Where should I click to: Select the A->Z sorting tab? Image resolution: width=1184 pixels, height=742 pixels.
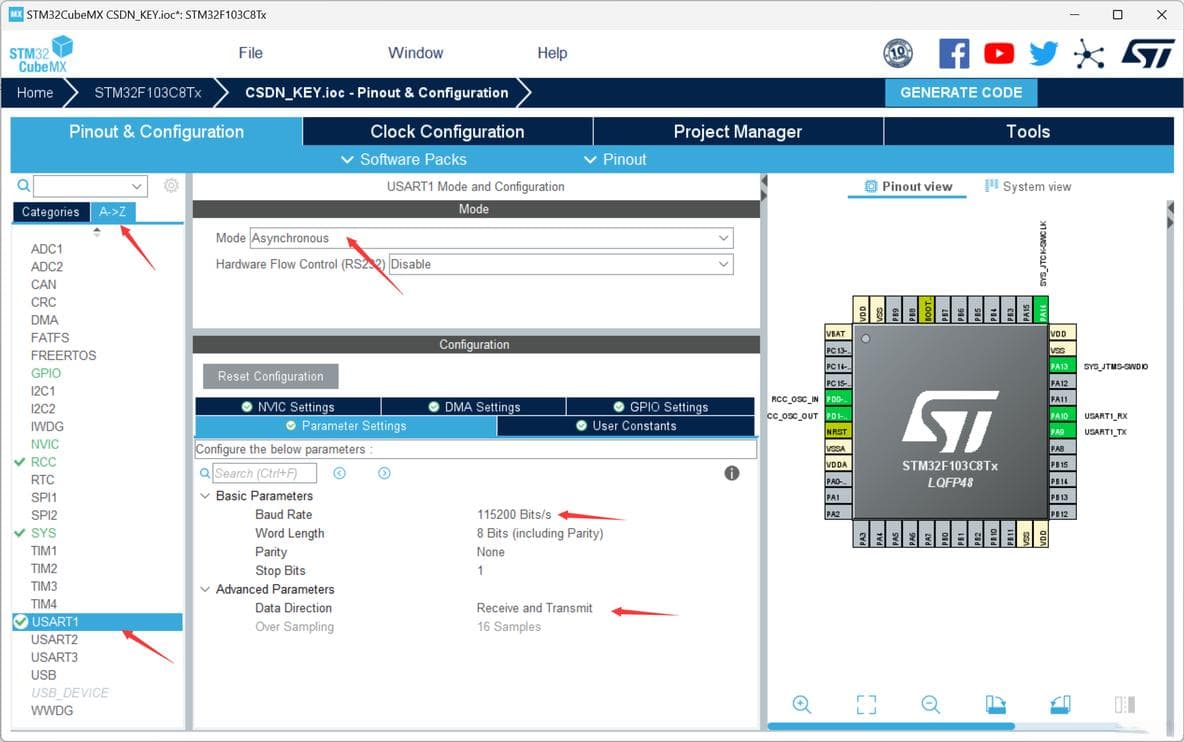pos(113,212)
